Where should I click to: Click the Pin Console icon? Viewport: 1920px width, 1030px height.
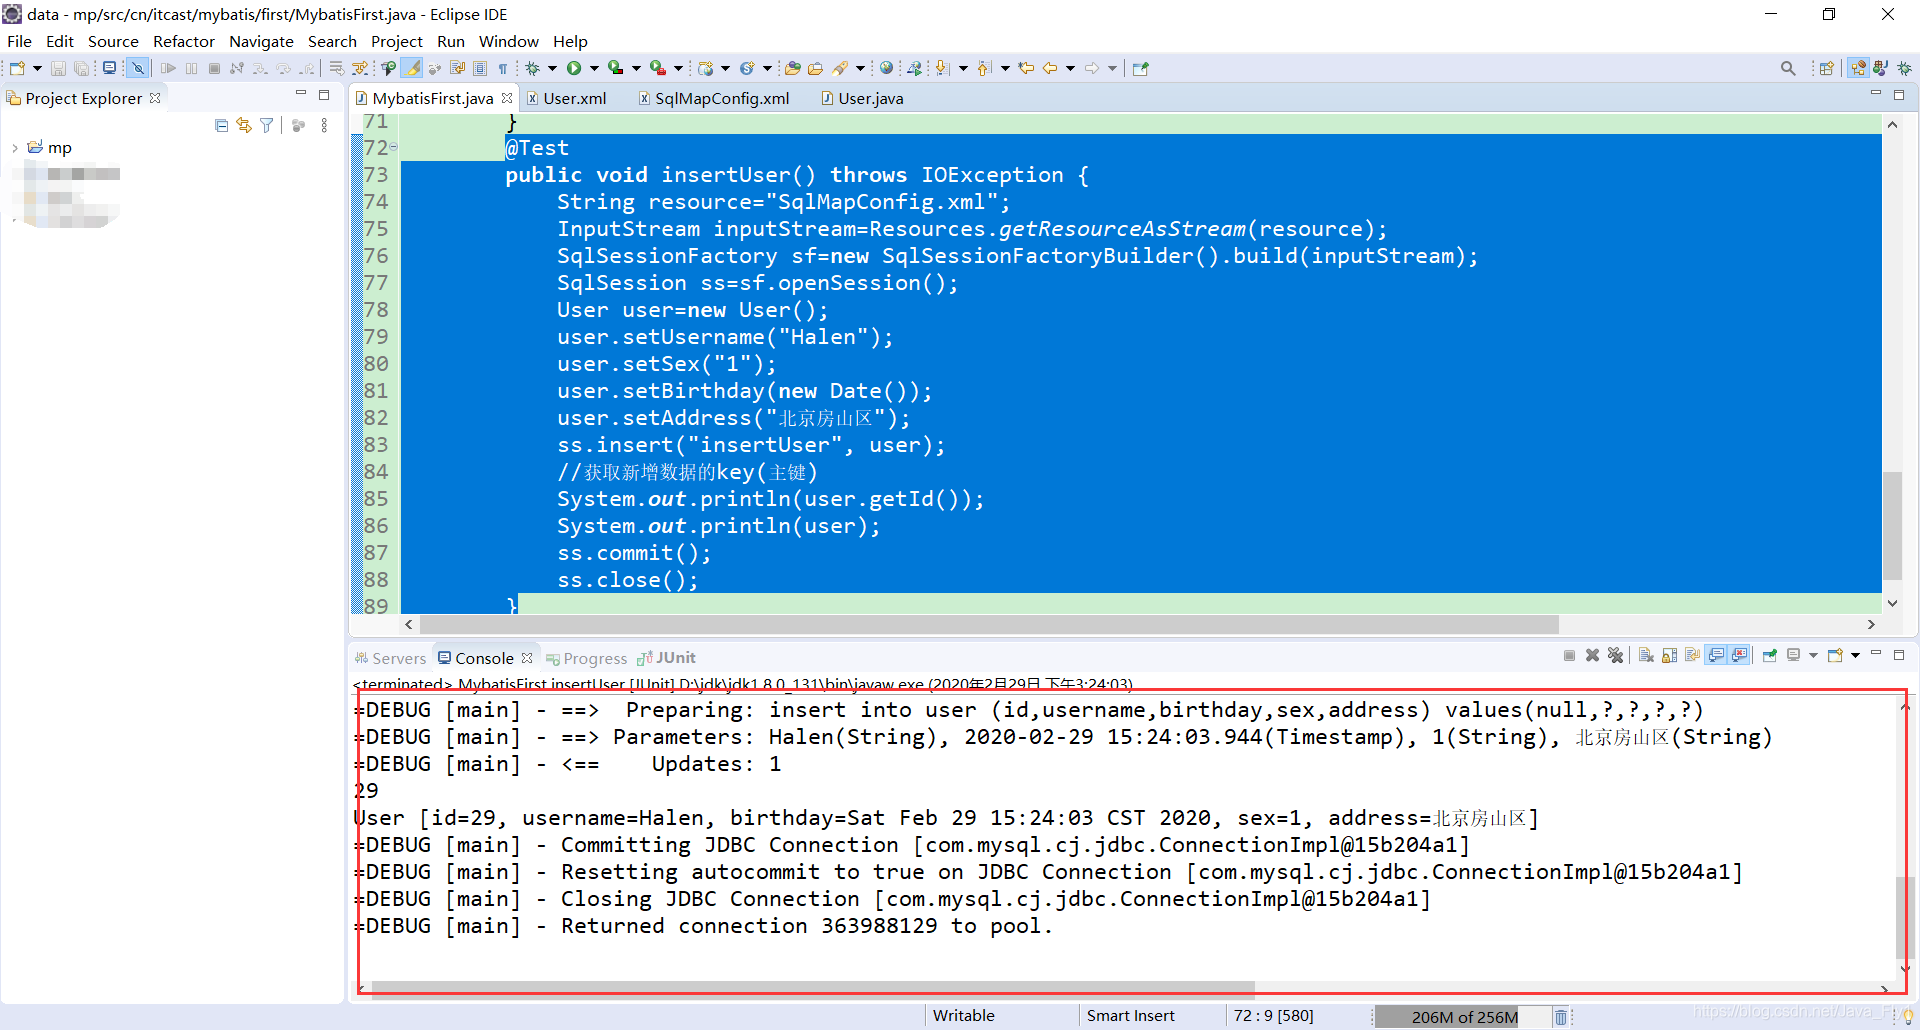[x=1770, y=655]
